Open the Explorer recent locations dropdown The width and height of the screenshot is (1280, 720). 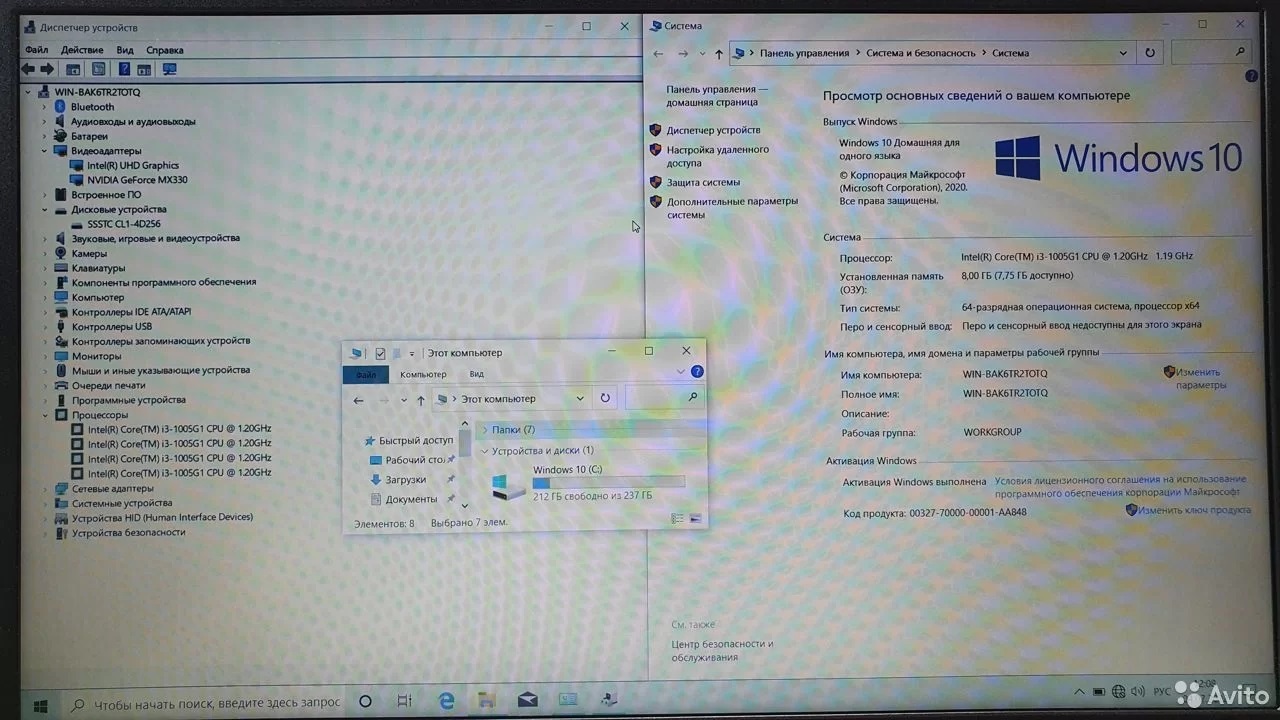coord(404,400)
